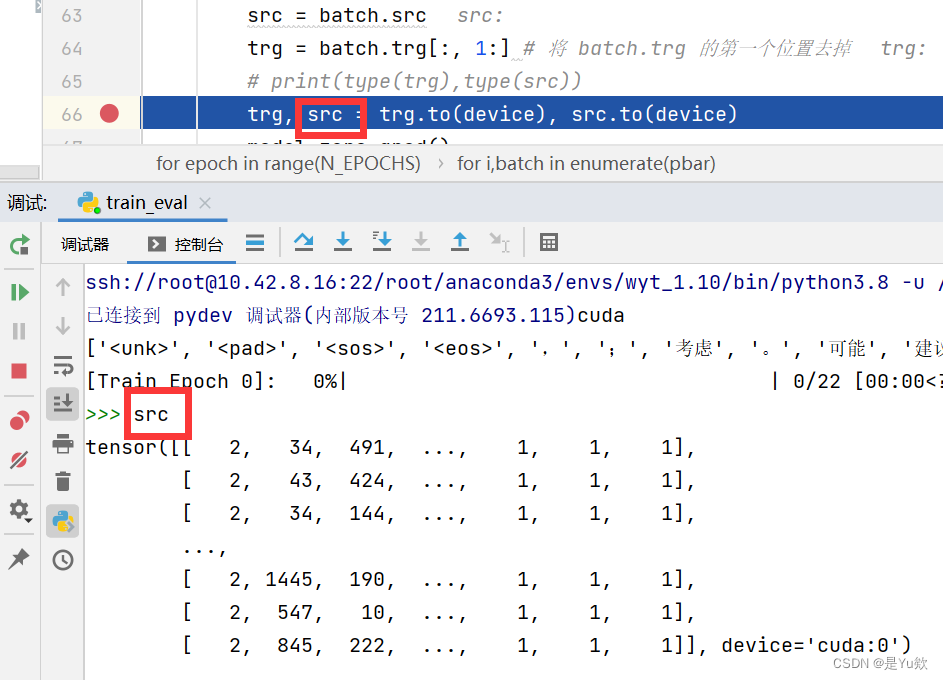The width and height of the screenshot is (943, 680).
Task: Step into my code
Action: pyautogui.click(x=382, y=242)
